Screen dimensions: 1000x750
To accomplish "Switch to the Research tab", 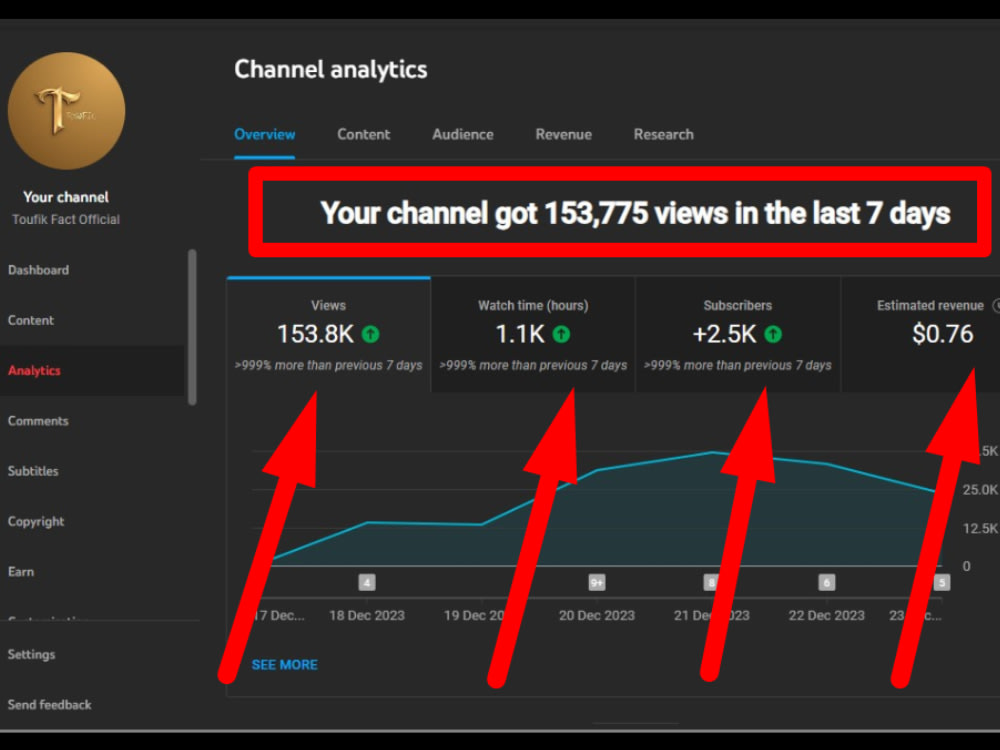I will click(663, 134).
